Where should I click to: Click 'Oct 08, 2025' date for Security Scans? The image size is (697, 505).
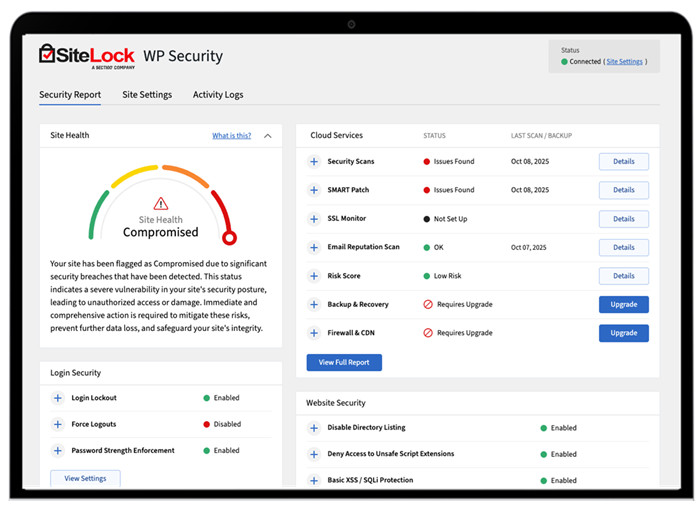point(530,161)
